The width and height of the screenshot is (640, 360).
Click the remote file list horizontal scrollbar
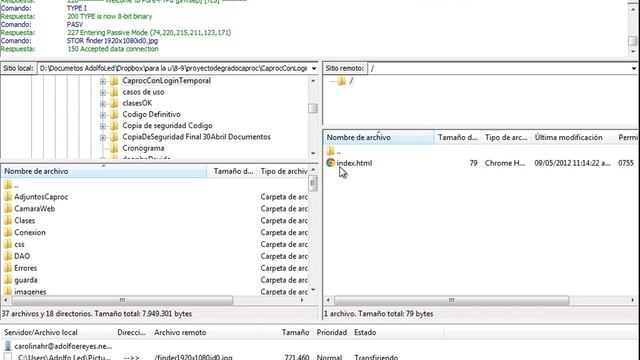click(x=451, y=300)
